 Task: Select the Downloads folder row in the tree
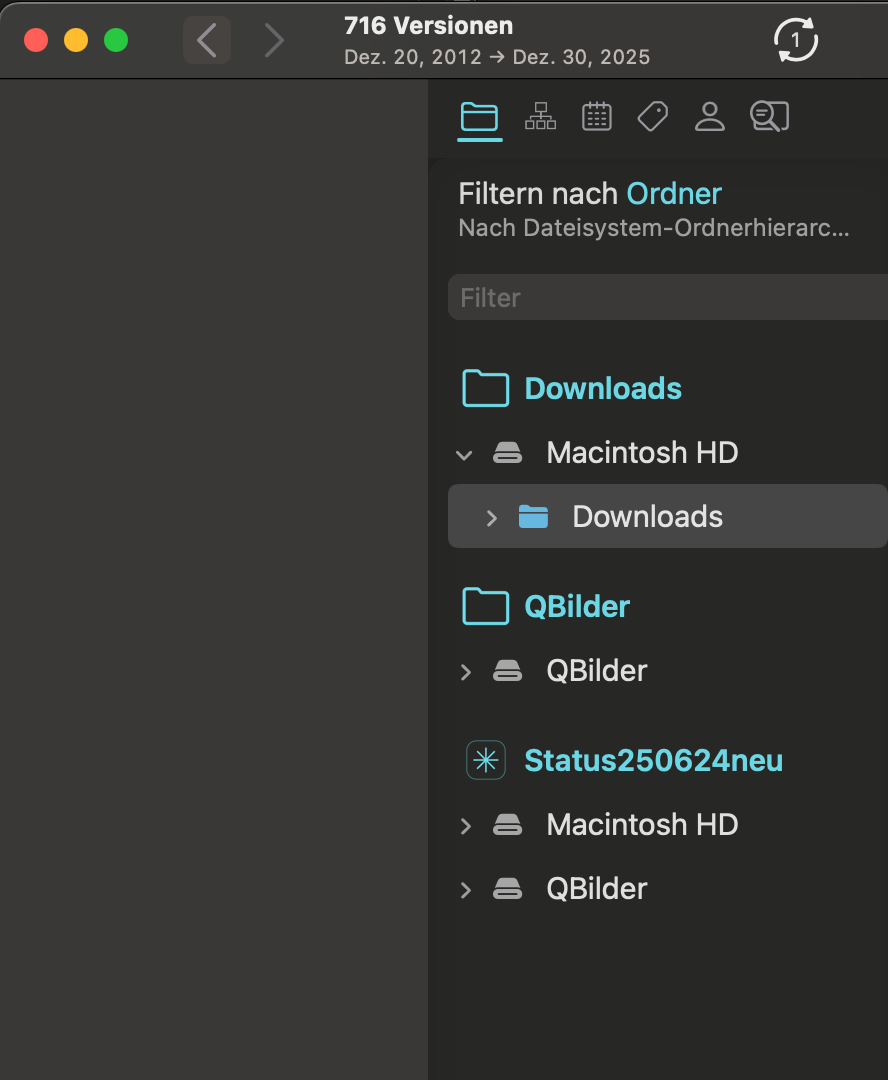coord(647,517)
